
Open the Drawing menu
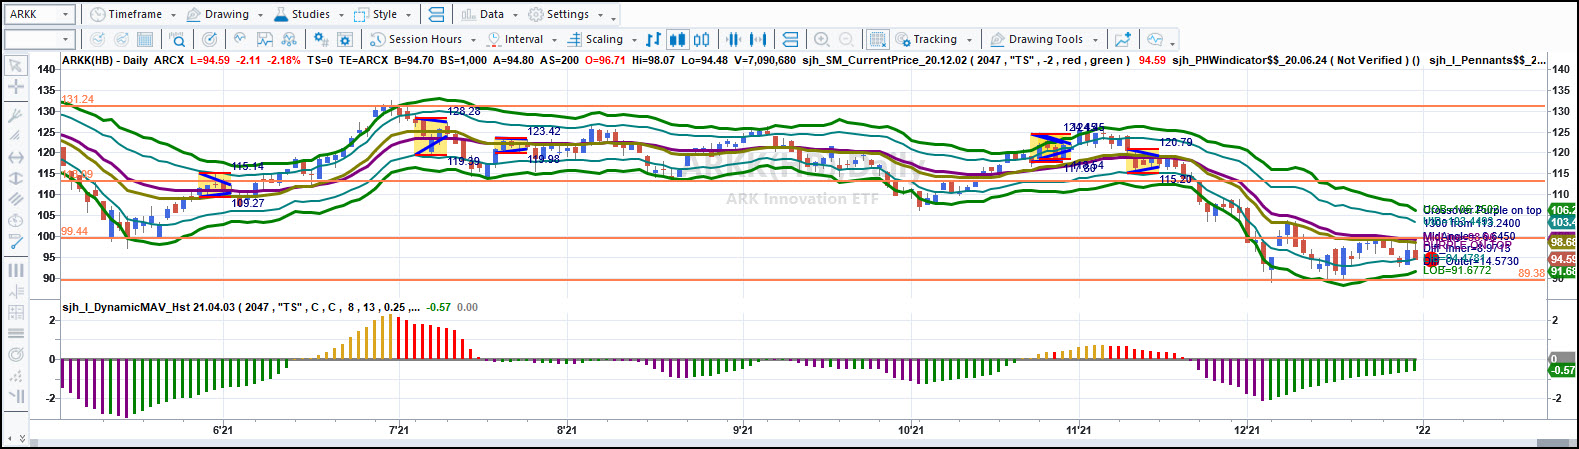click(x=225, y=14)
